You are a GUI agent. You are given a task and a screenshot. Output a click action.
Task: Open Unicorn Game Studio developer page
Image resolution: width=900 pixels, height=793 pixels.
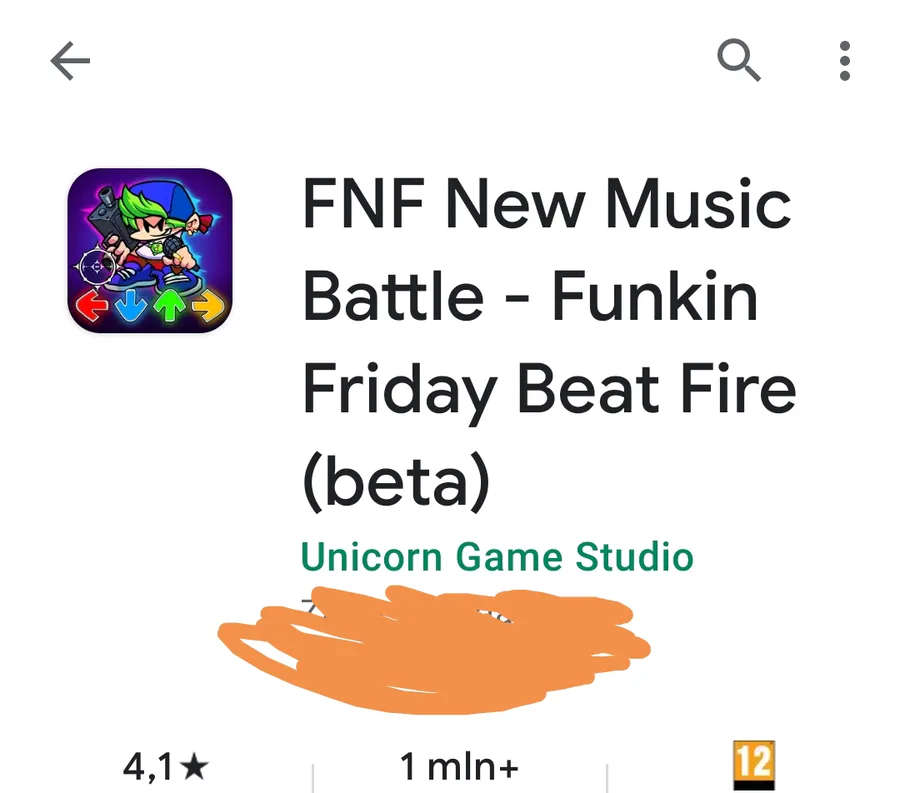[497, 557]
